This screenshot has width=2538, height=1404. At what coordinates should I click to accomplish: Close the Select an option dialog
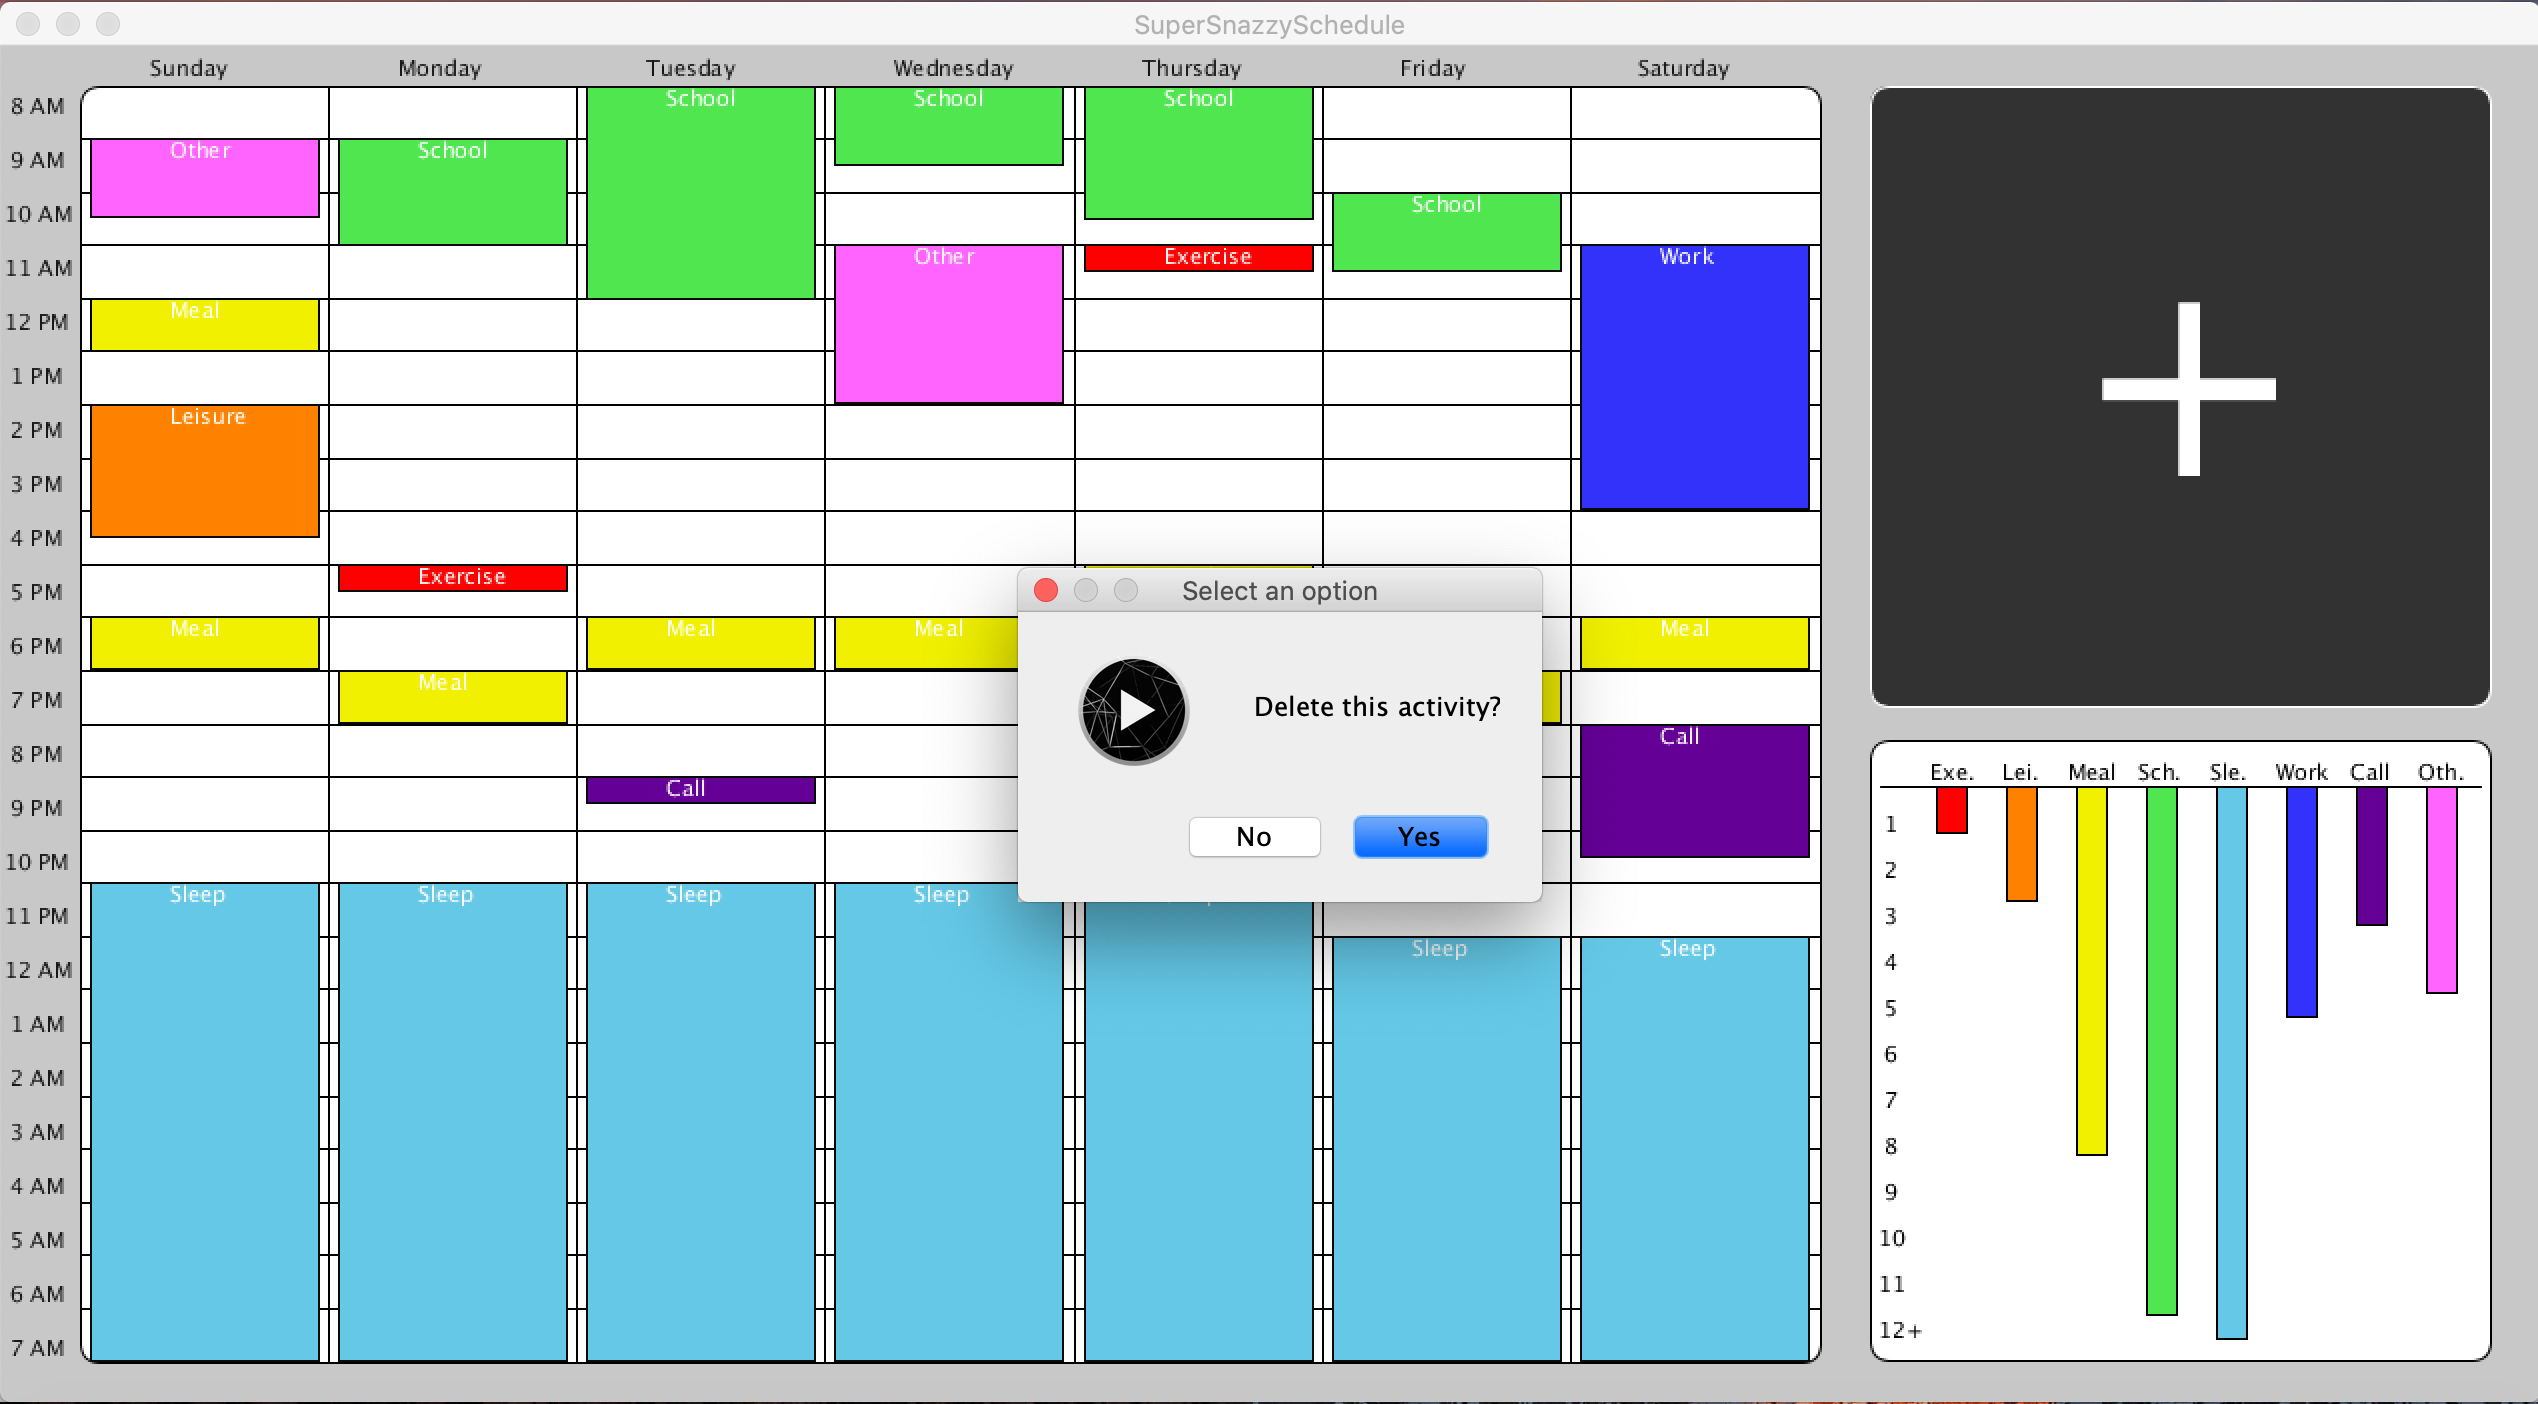pyautogui.click(x=1046, y=591)
